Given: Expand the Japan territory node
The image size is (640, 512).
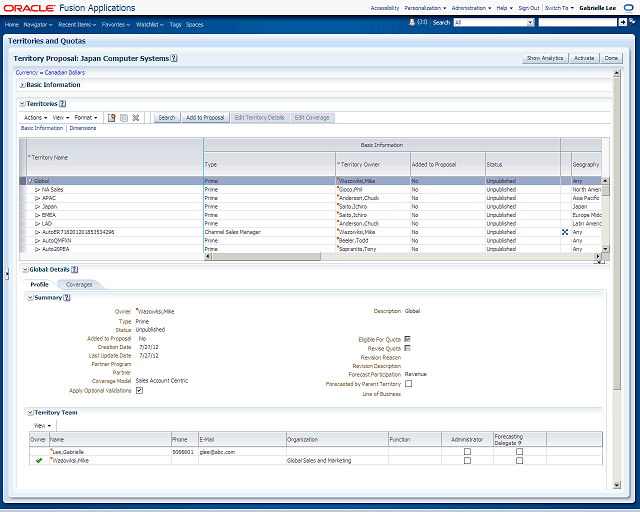Looking at the screenshot, I should point(38,207).
